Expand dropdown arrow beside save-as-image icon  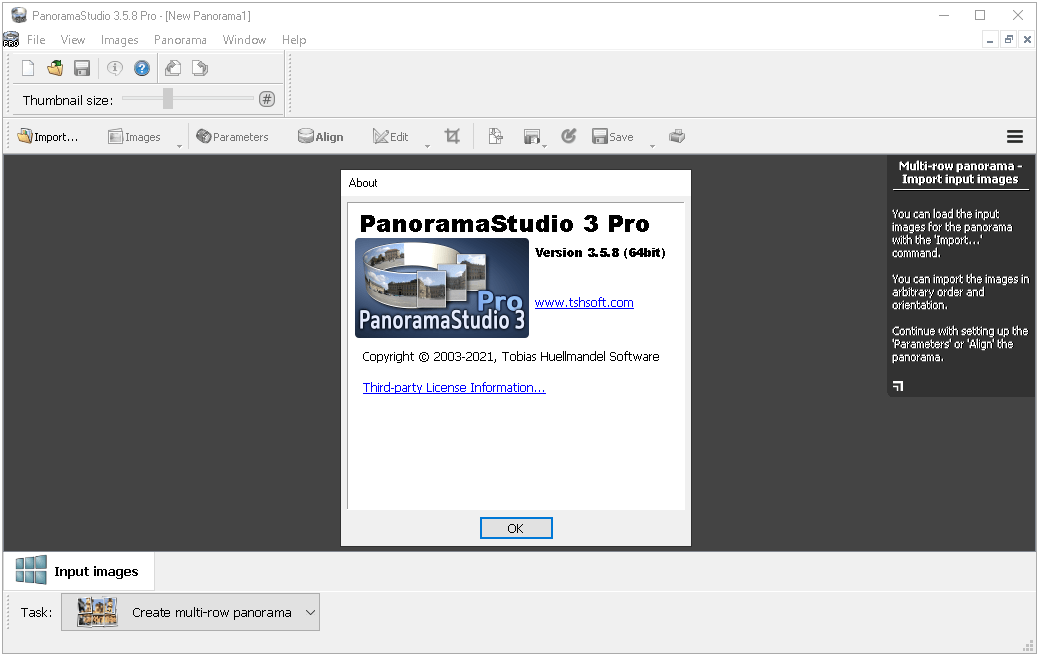(545, 145)
